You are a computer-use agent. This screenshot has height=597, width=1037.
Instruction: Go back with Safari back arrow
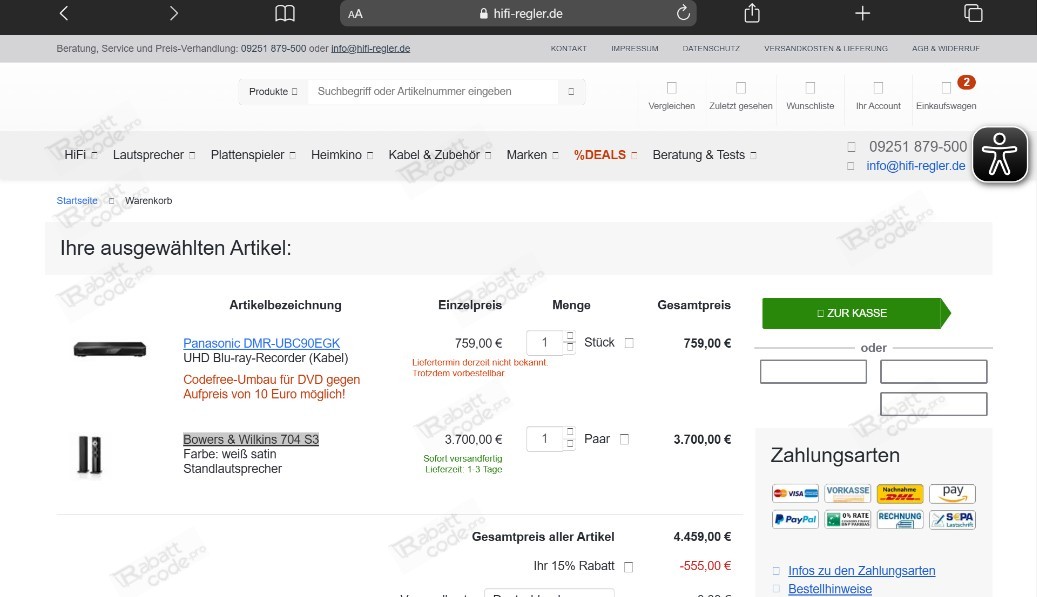(x=63, y=13)
